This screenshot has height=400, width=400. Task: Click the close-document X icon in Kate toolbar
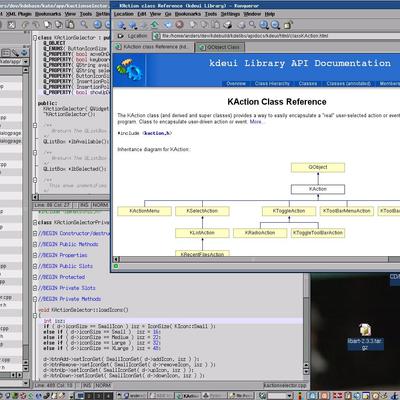coord(12,25)
